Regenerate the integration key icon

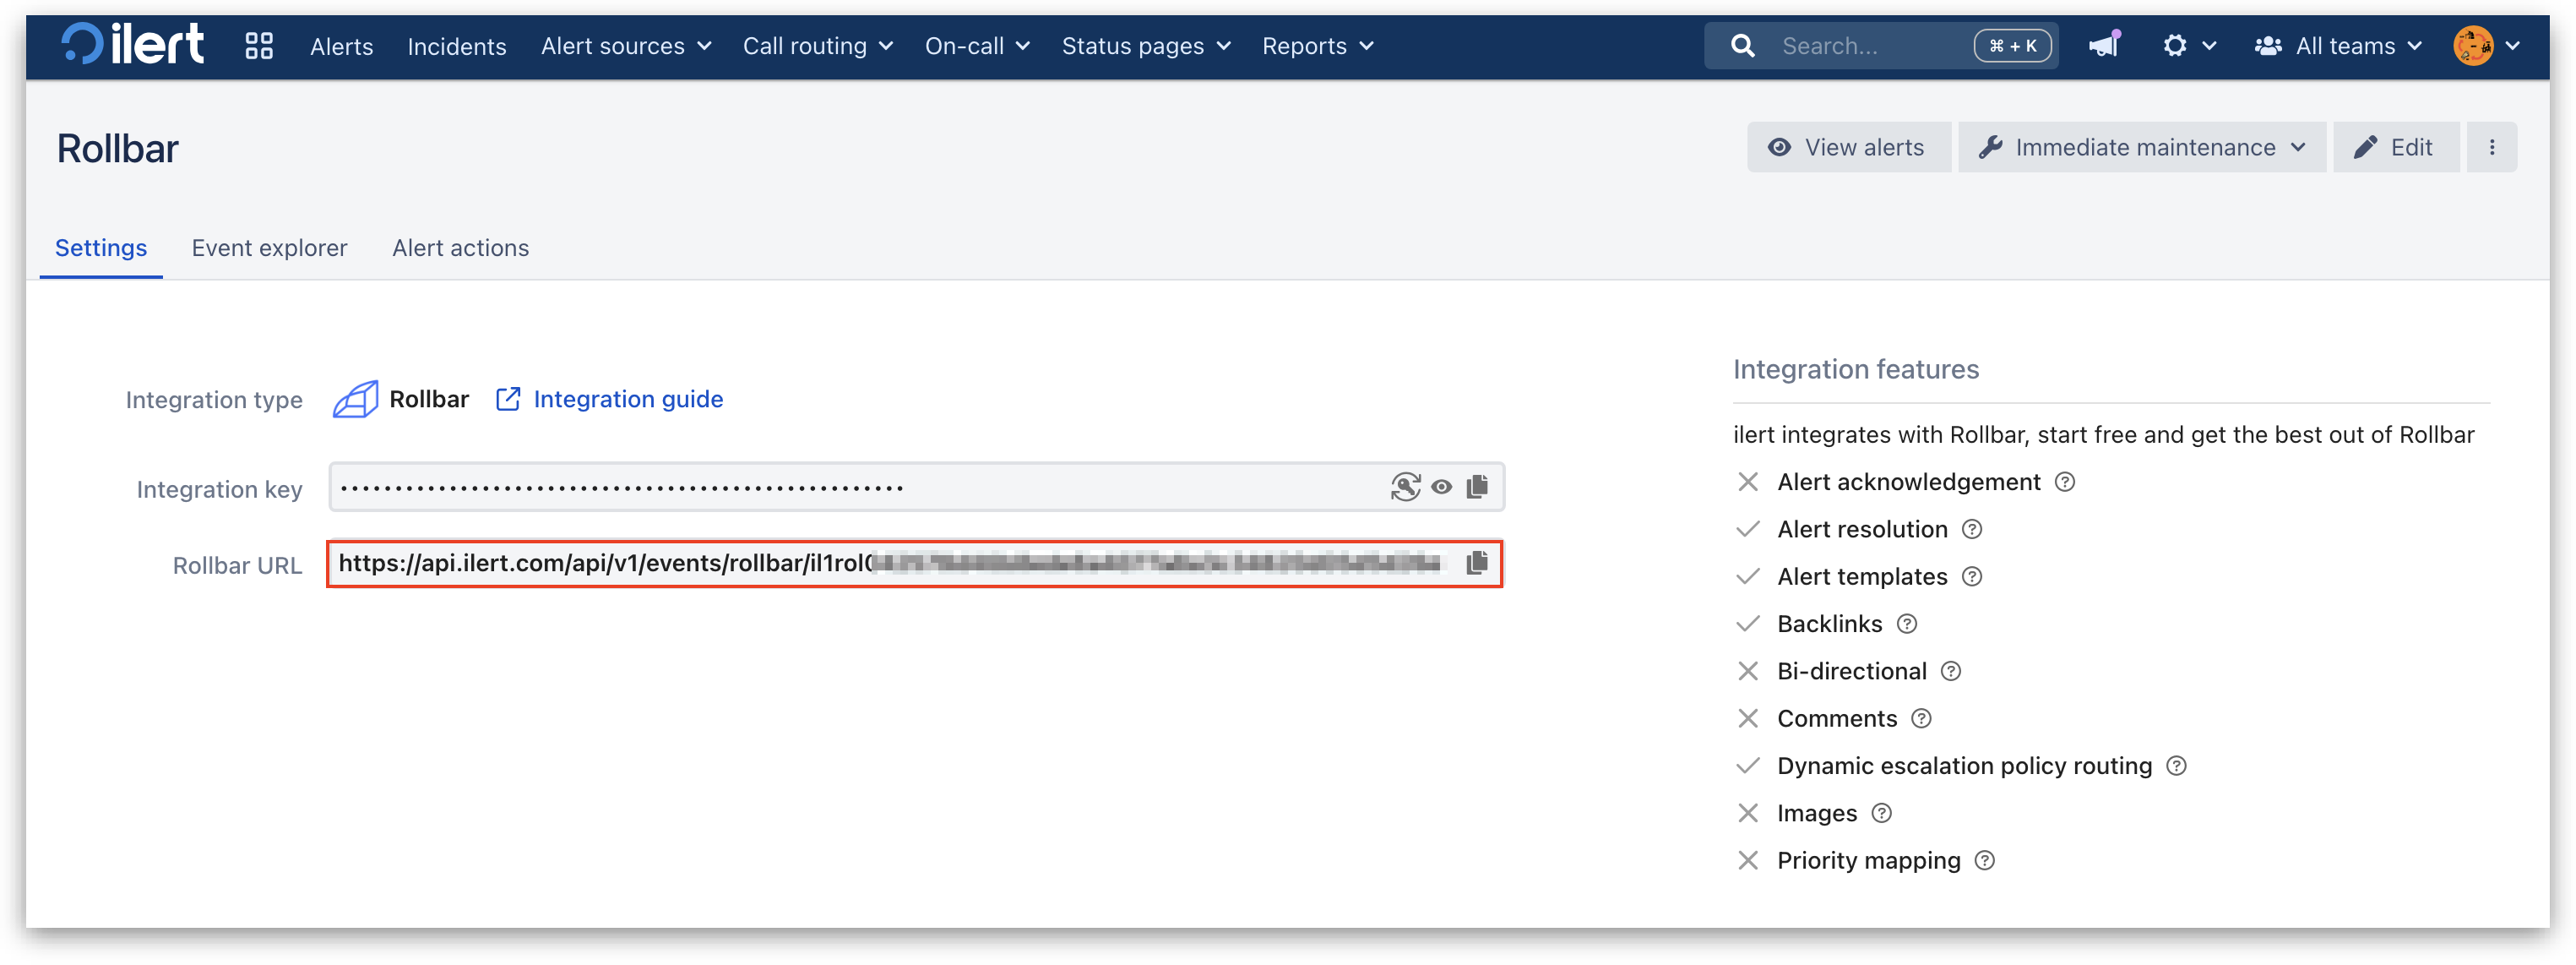tap(1405, 487)
